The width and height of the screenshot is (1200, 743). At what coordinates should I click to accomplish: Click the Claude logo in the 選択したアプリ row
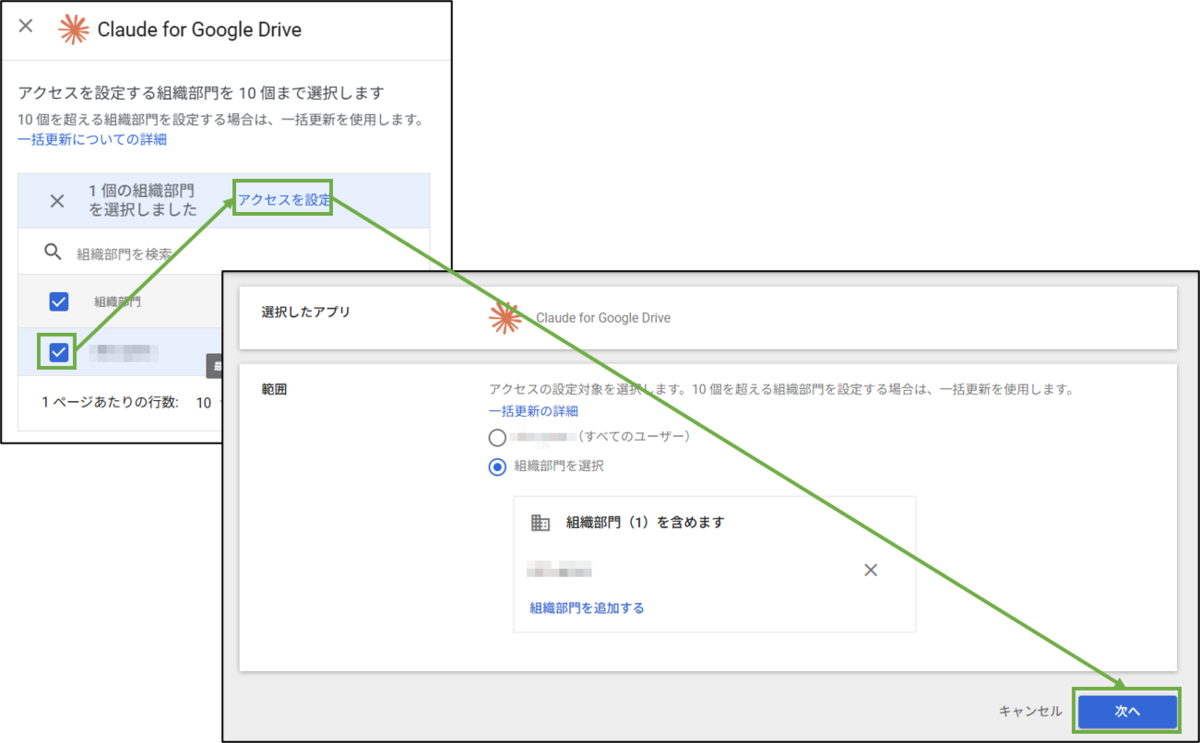click(505, 317)
